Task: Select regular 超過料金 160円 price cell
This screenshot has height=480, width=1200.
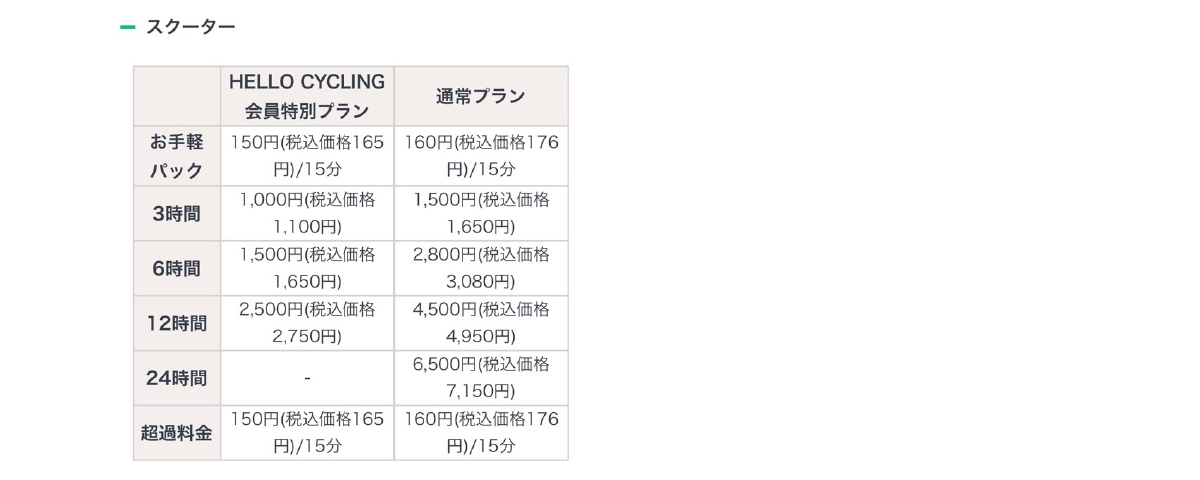Action: (481, 433)
